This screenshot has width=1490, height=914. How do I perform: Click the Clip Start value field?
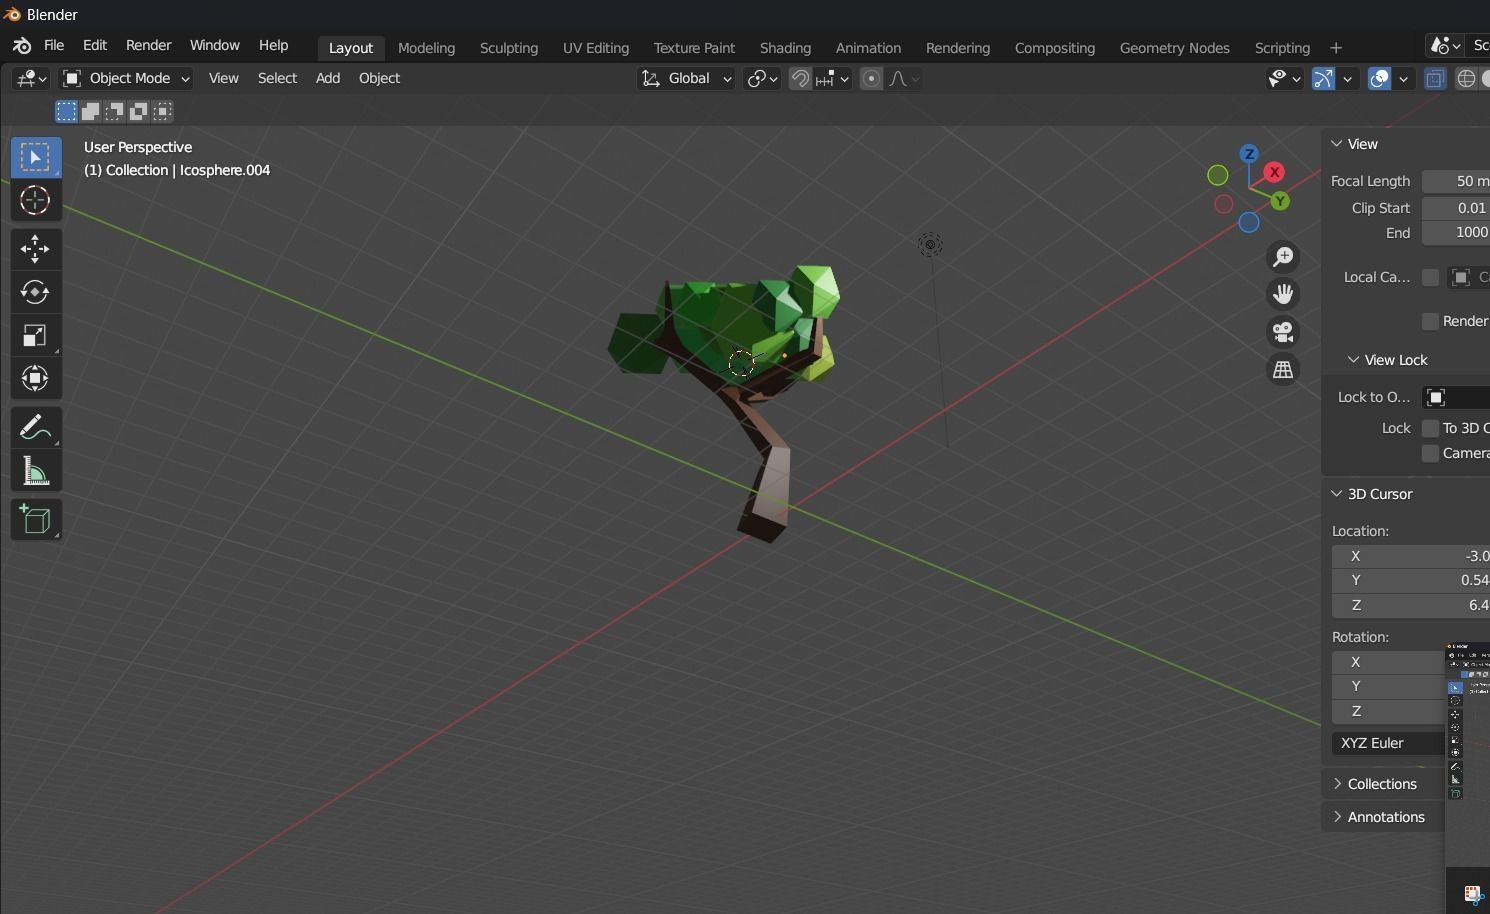click(1456, 208)
